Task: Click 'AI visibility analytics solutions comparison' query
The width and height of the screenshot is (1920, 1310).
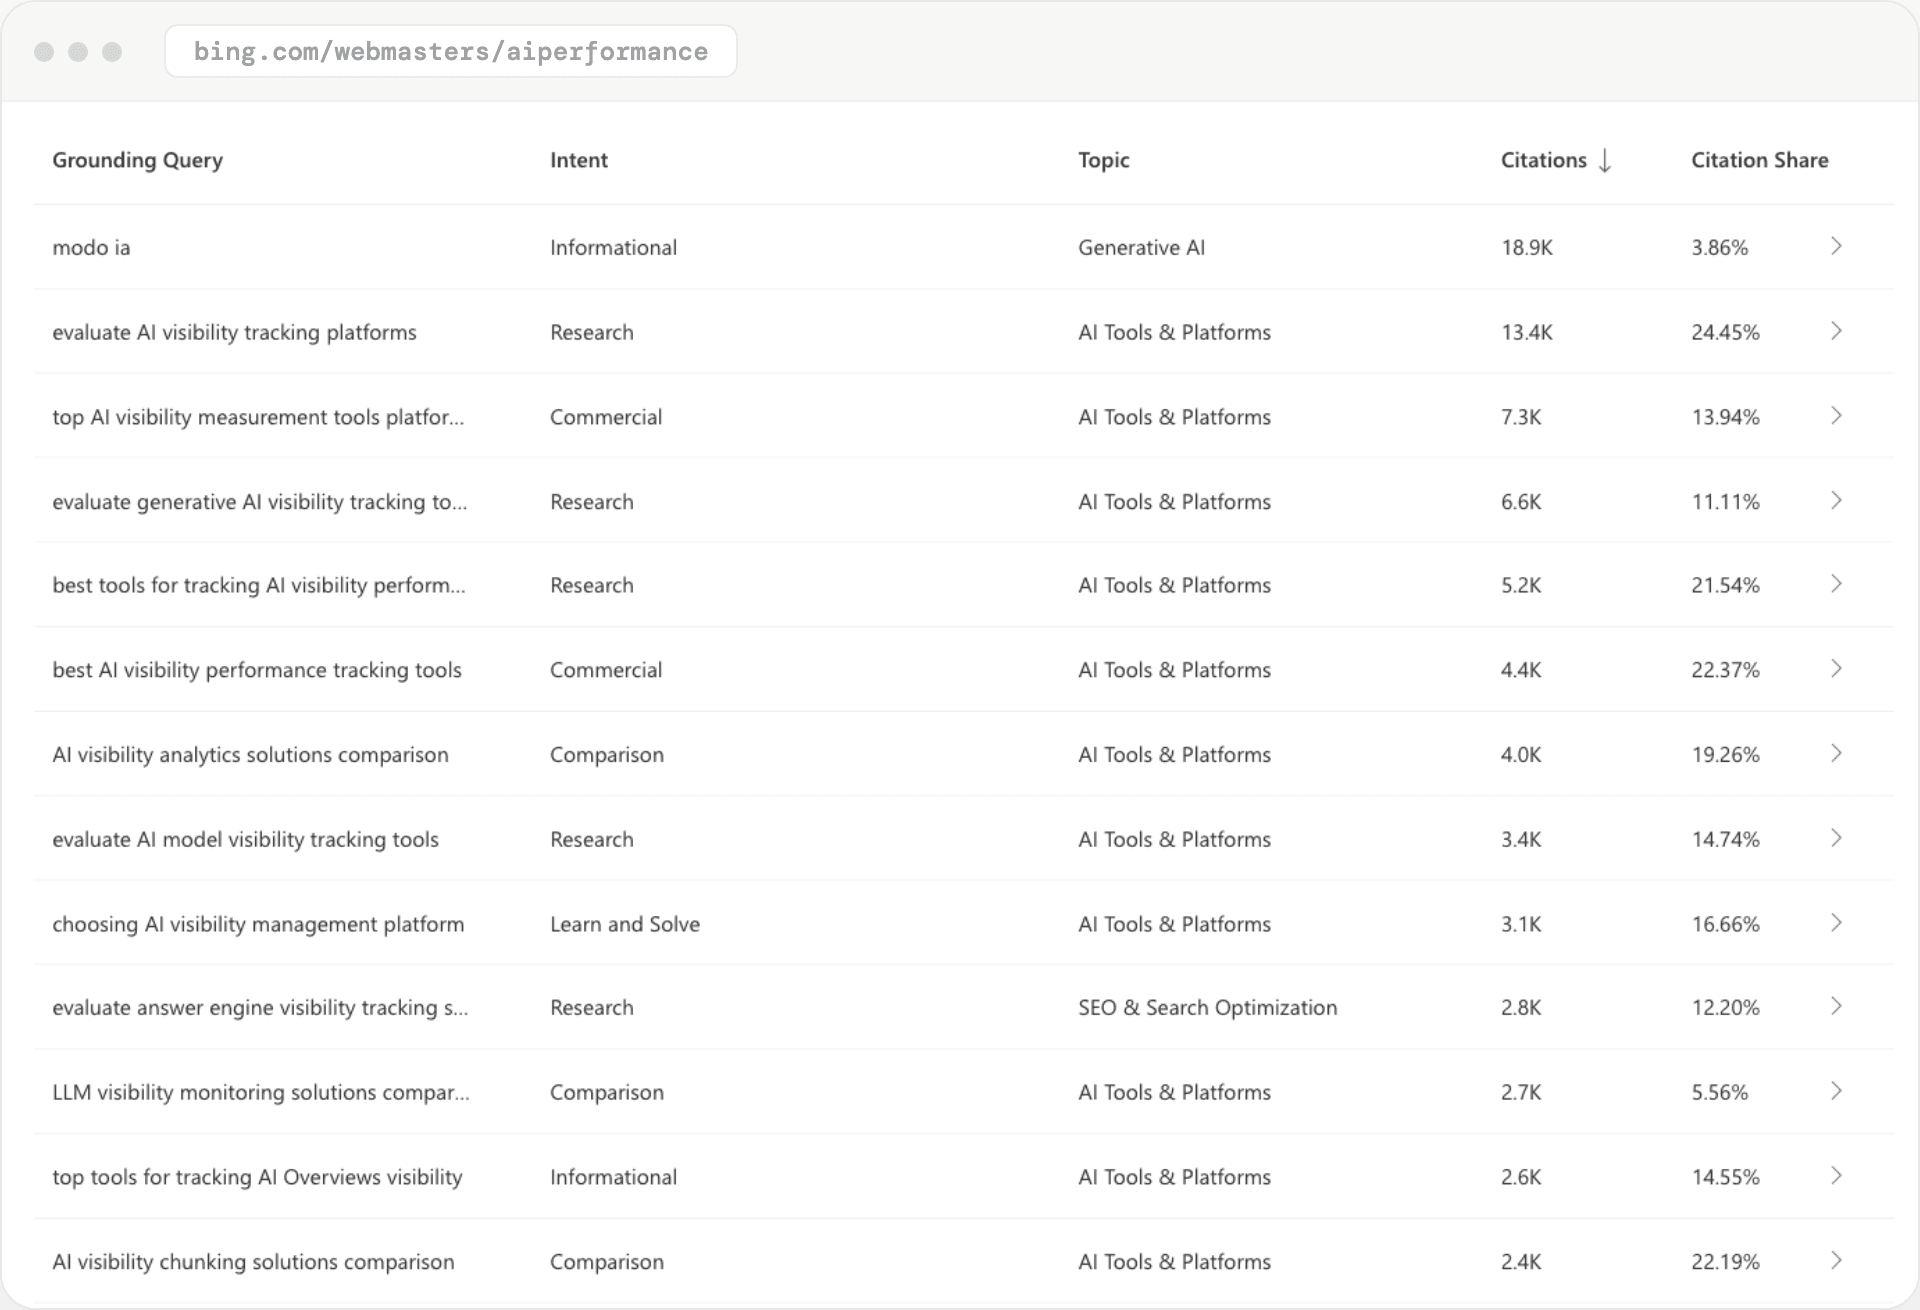Action: tap(250, 755)
